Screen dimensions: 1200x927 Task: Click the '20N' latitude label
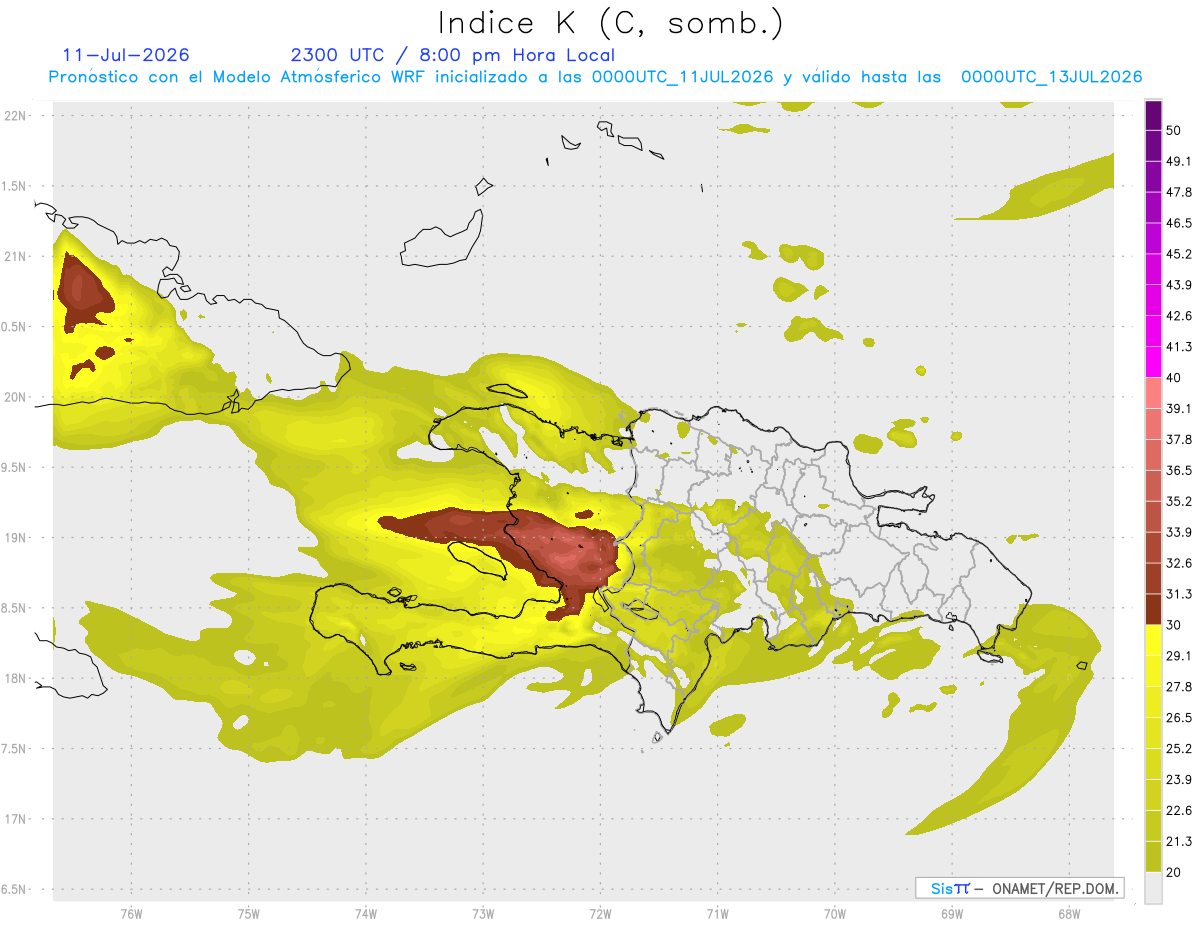(x=17, y=397)
